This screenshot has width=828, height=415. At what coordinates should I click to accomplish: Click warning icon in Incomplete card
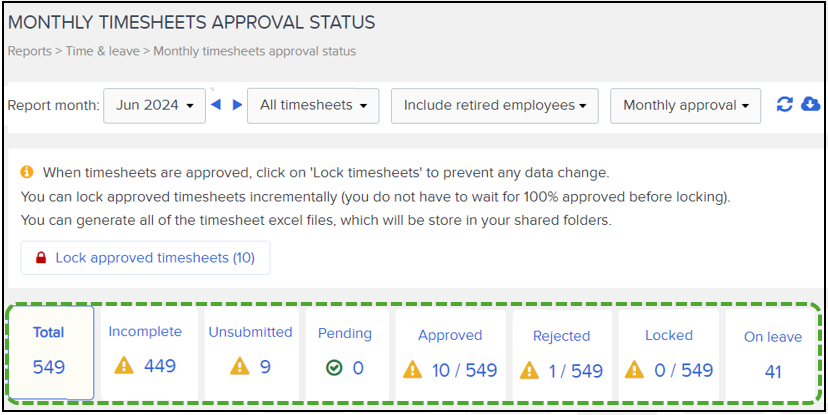coord(126,367)
